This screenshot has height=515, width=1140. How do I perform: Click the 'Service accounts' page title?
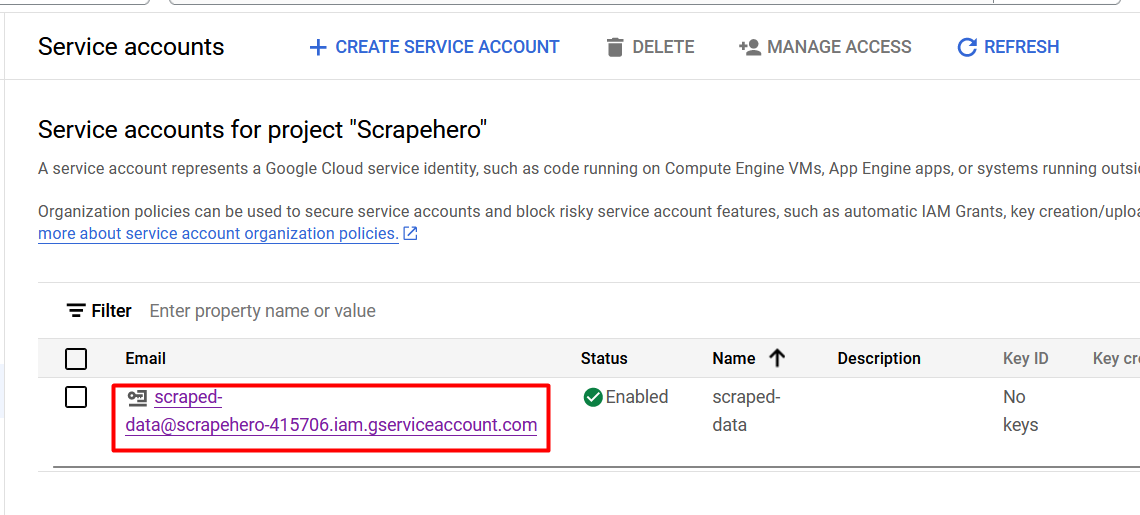pyautogui.click(x=131, y=47)
